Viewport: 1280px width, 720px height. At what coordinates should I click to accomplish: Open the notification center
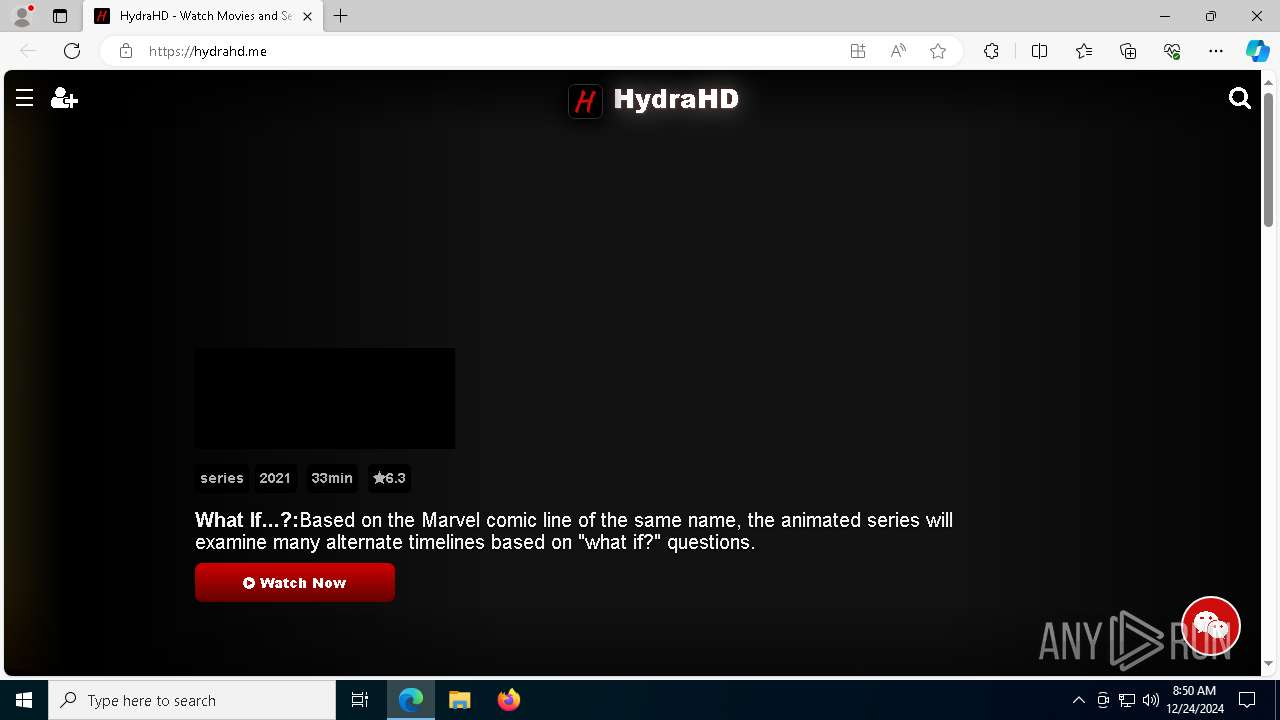coord(1247,700)
